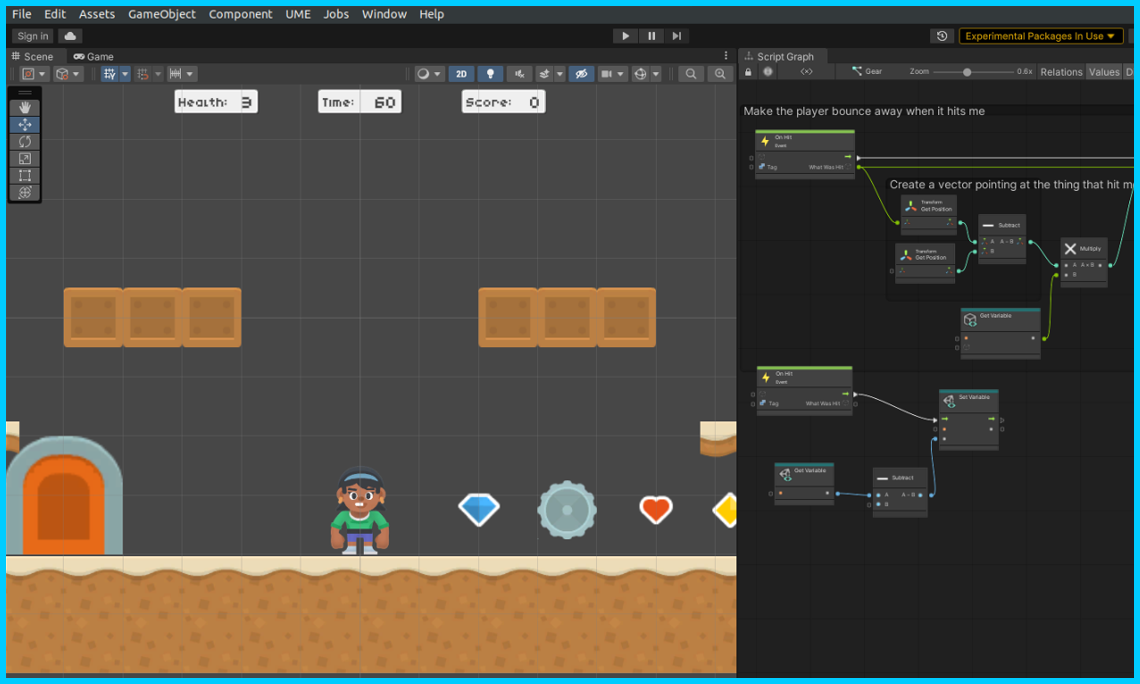Select the Move tool in the Scene overlay
The width and height of the screenshot is (1140, 684).
tap(24, 123)
